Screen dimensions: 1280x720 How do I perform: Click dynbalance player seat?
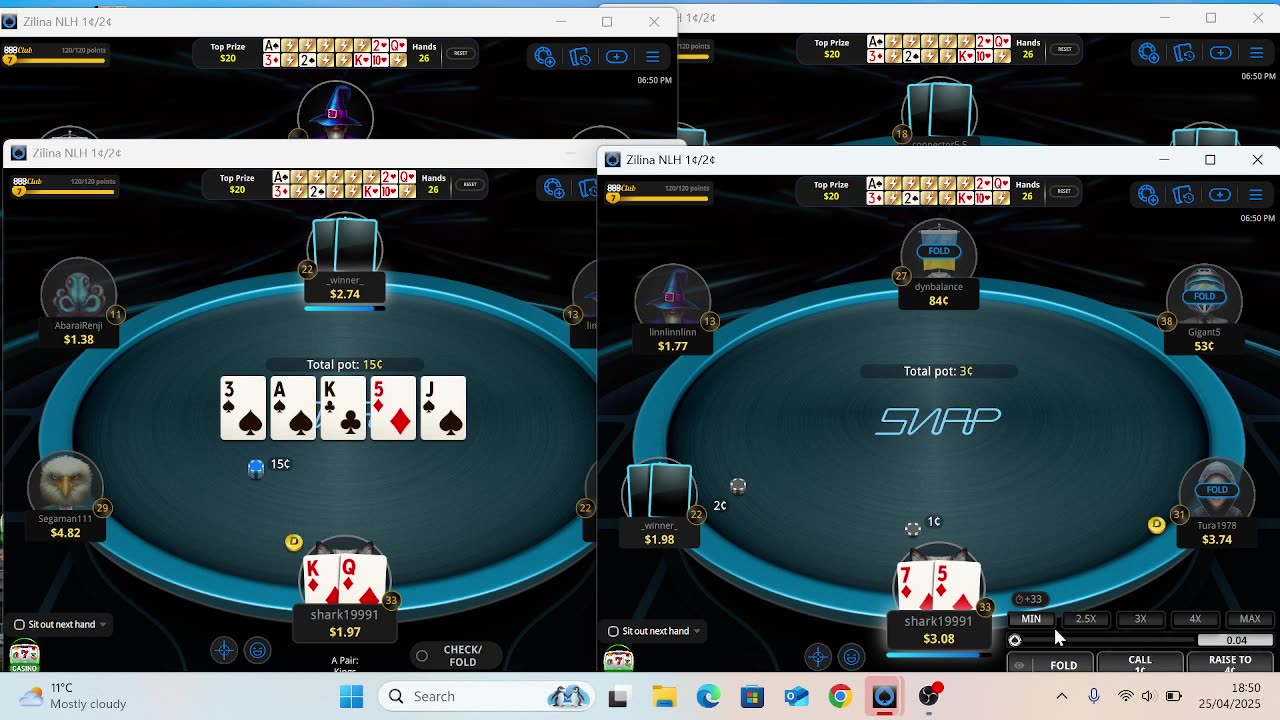point(938,265)
